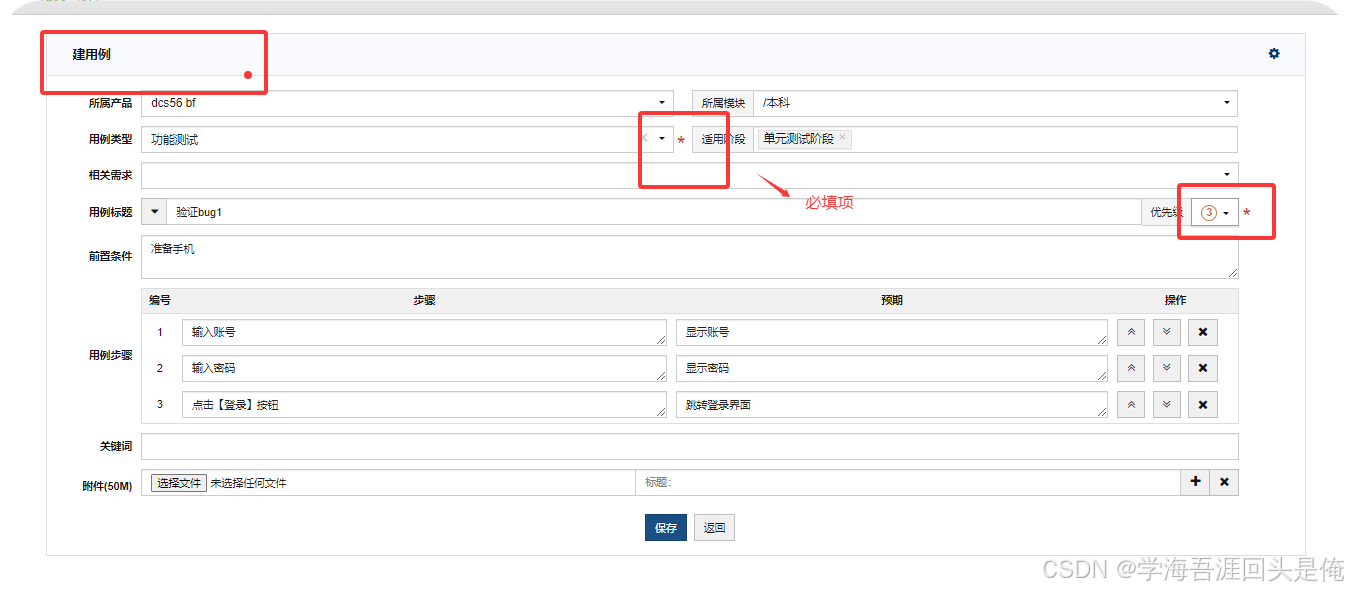Click the 关键词 input field
Screen dimensions: 1348x591
coord(690,447)
